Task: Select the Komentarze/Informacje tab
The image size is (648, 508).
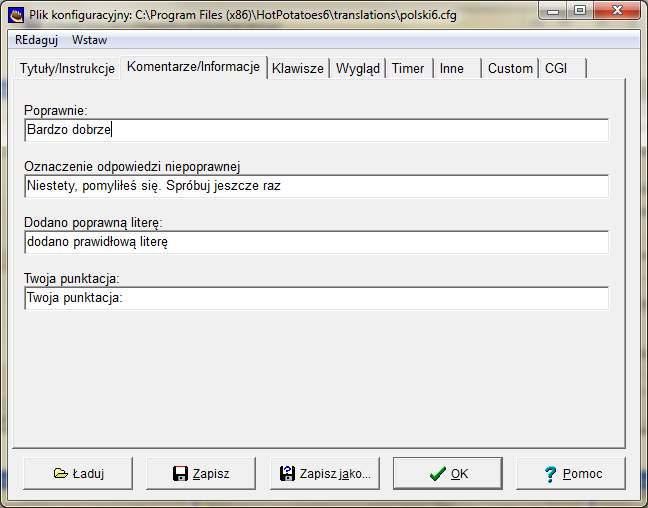Action: pos(193,67)
